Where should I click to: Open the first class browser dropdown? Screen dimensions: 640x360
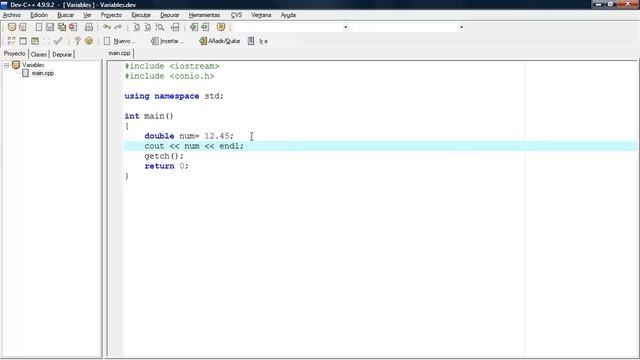tap(345, 27)
